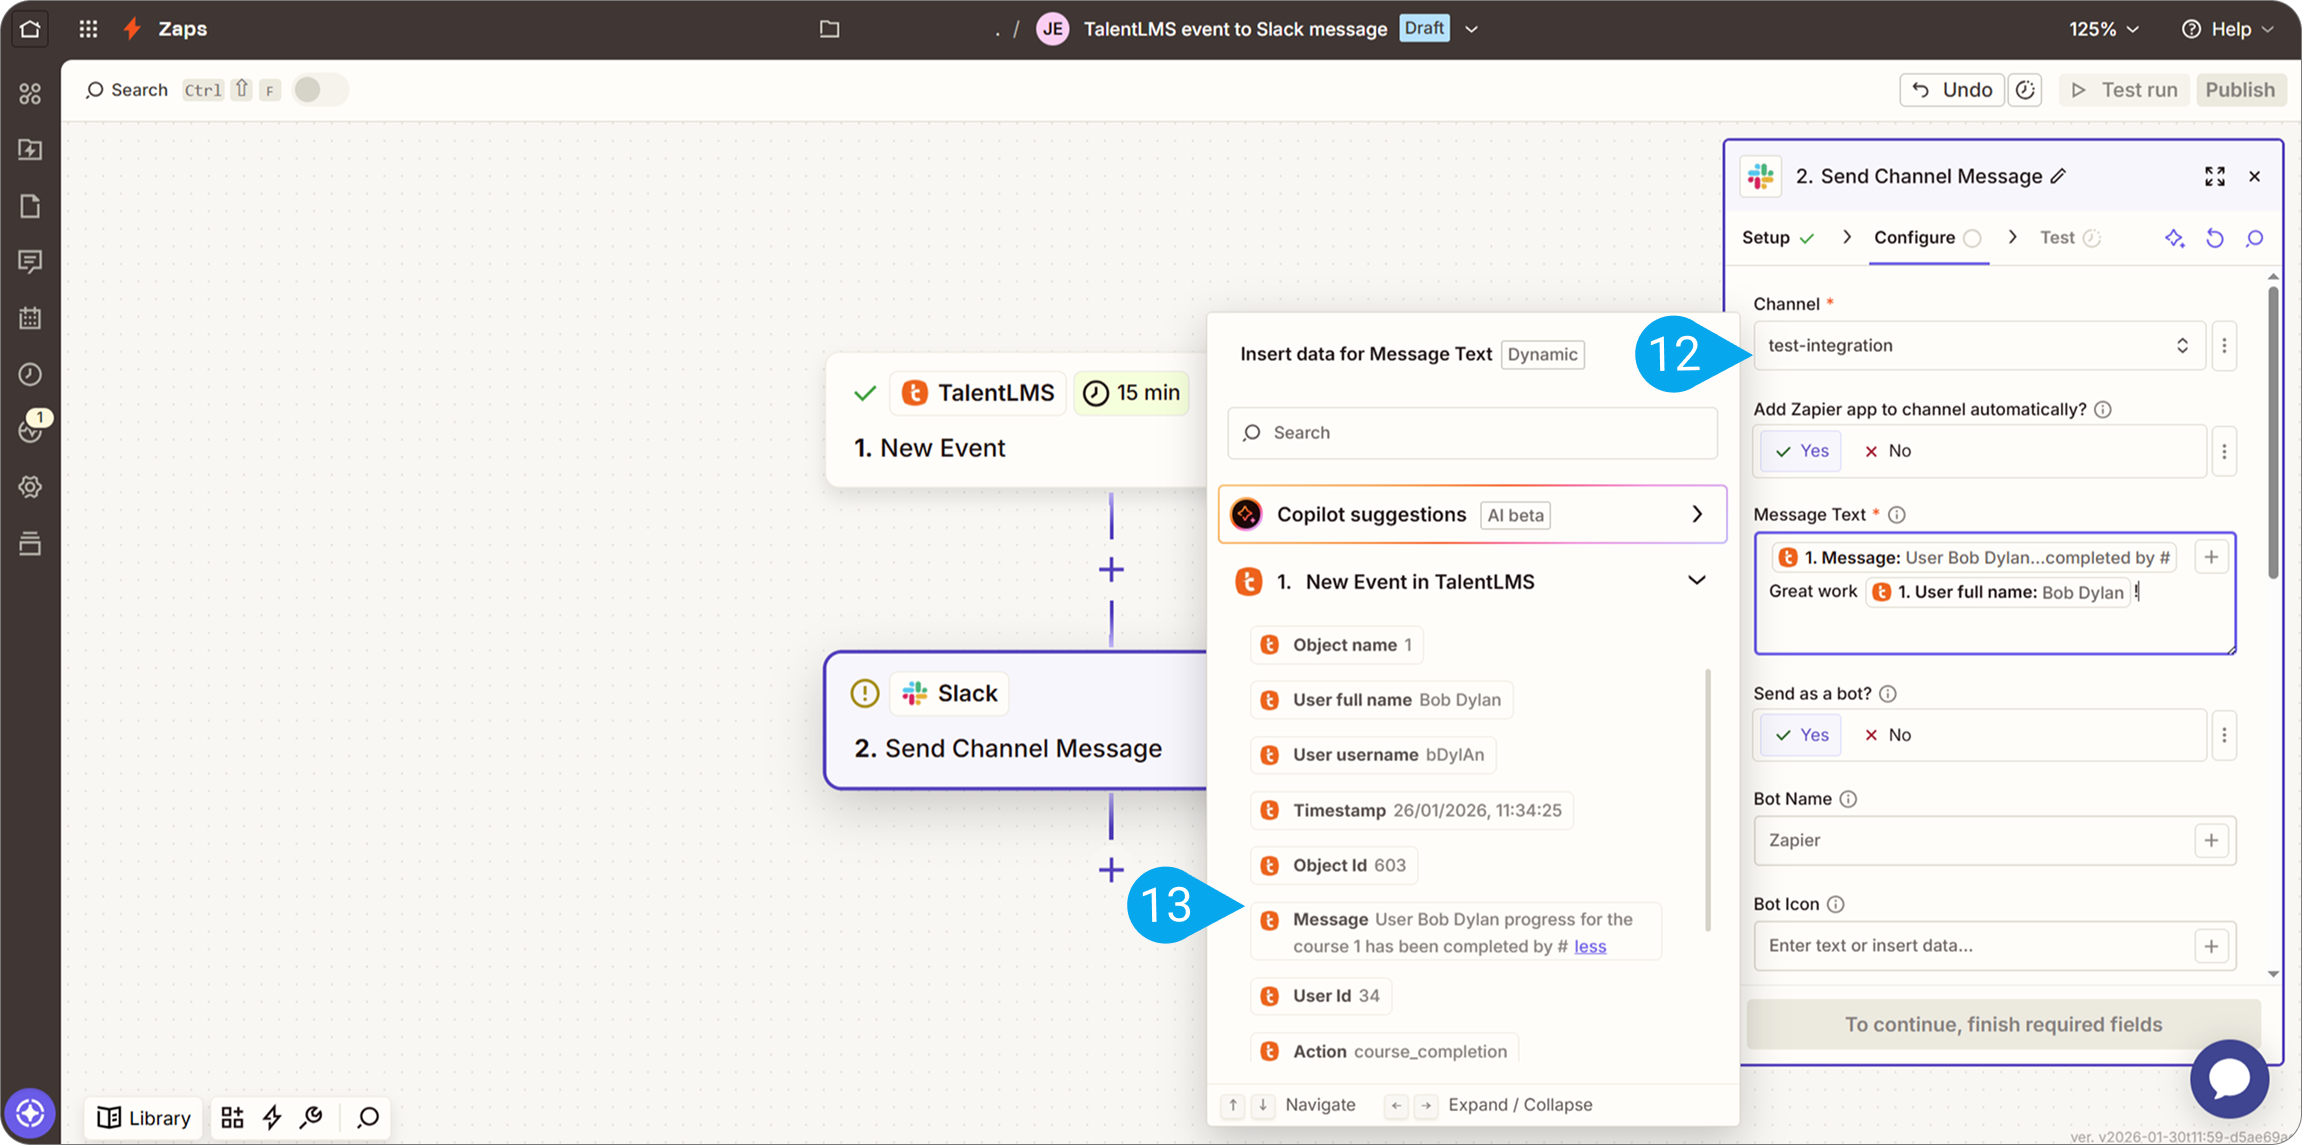Open the Zap settings gear in sidebar
The height and width of the screenshot is (1145, 2302).
30,487
